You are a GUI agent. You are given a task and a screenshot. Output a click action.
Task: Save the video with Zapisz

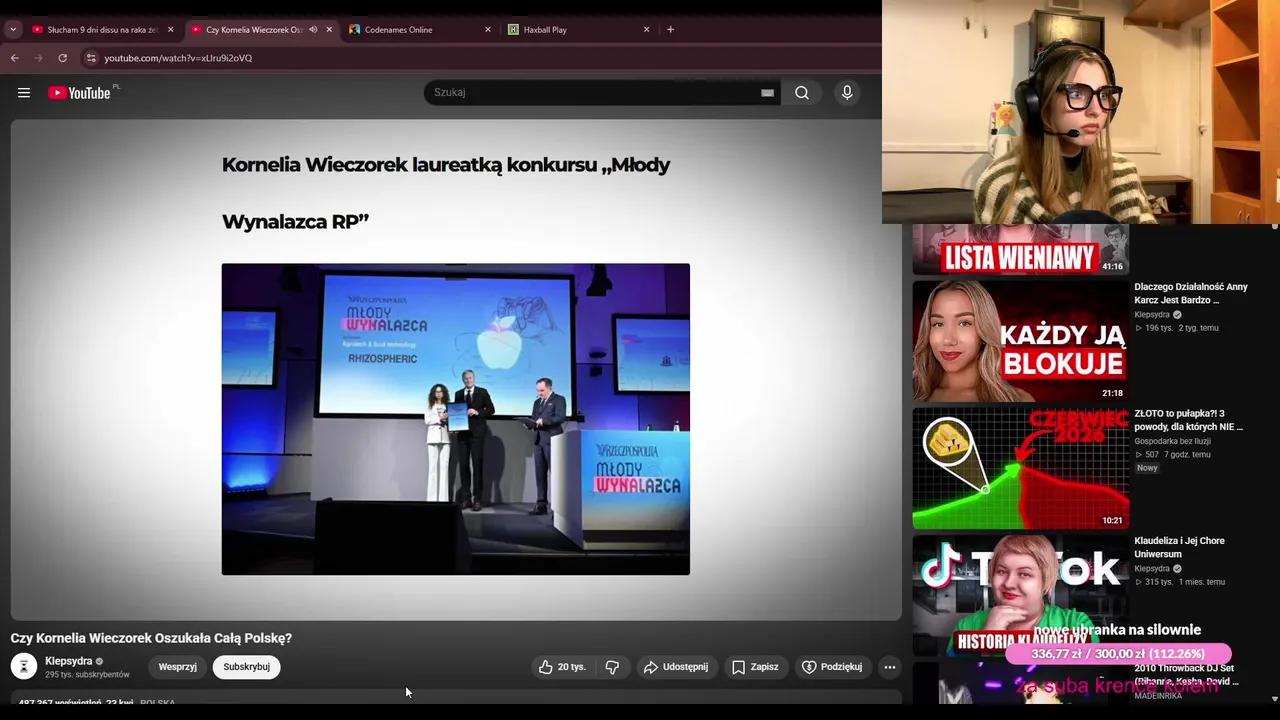point(755,667)
